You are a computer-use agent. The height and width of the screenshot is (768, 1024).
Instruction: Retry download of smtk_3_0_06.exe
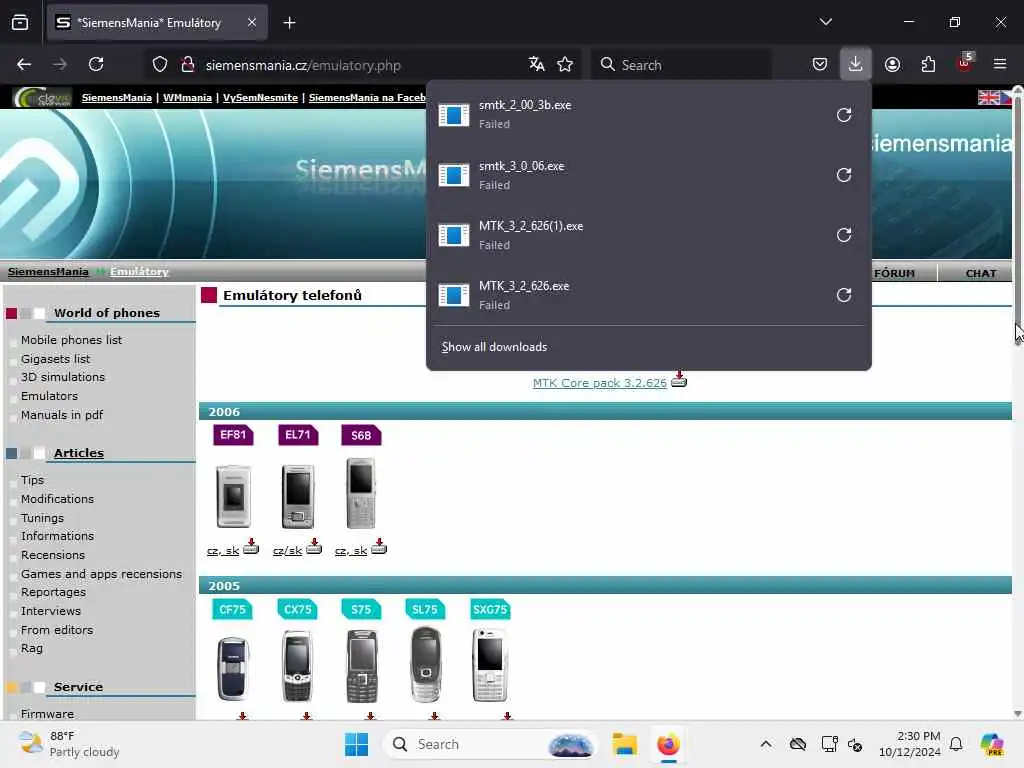844,175
